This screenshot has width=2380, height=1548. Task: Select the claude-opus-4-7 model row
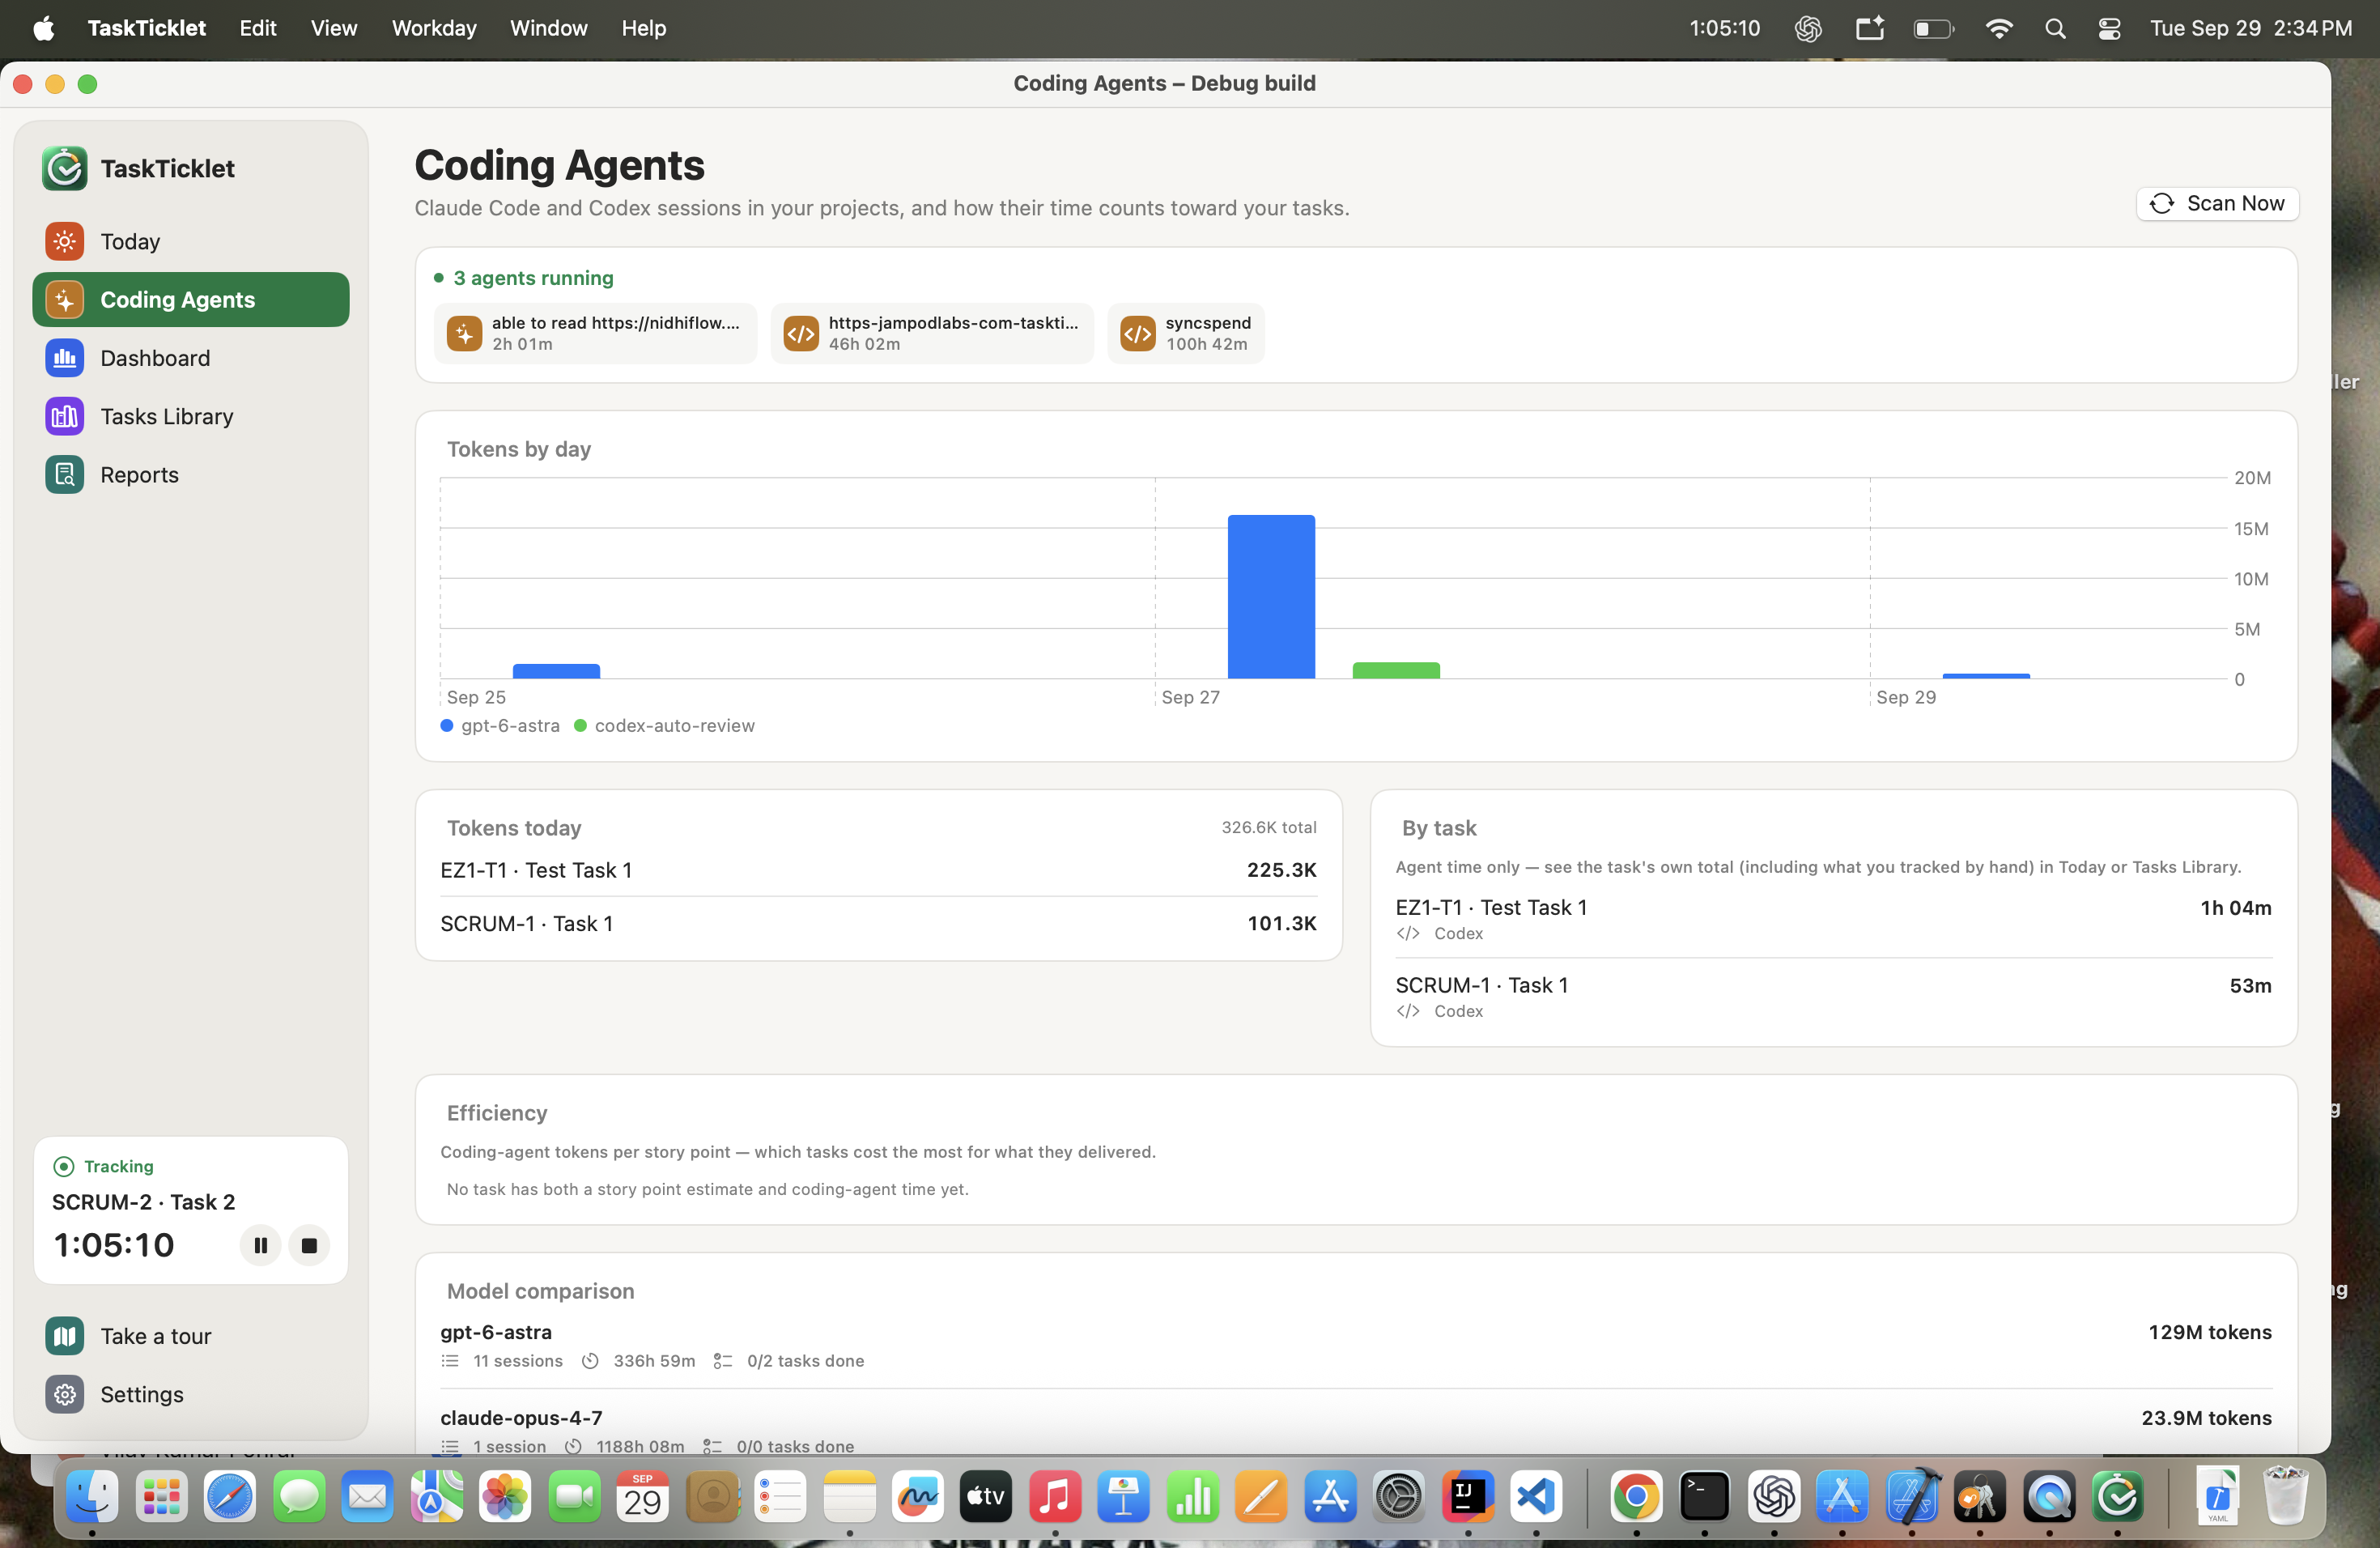1356,1430
